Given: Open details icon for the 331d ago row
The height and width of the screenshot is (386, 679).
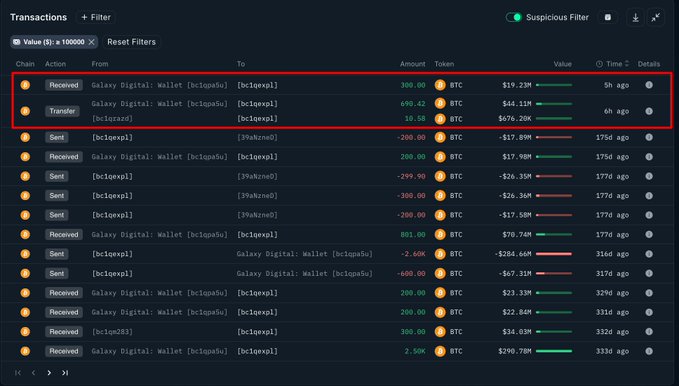Looking at the screenshot, I should pyautogui.click(x=649, y=312).
